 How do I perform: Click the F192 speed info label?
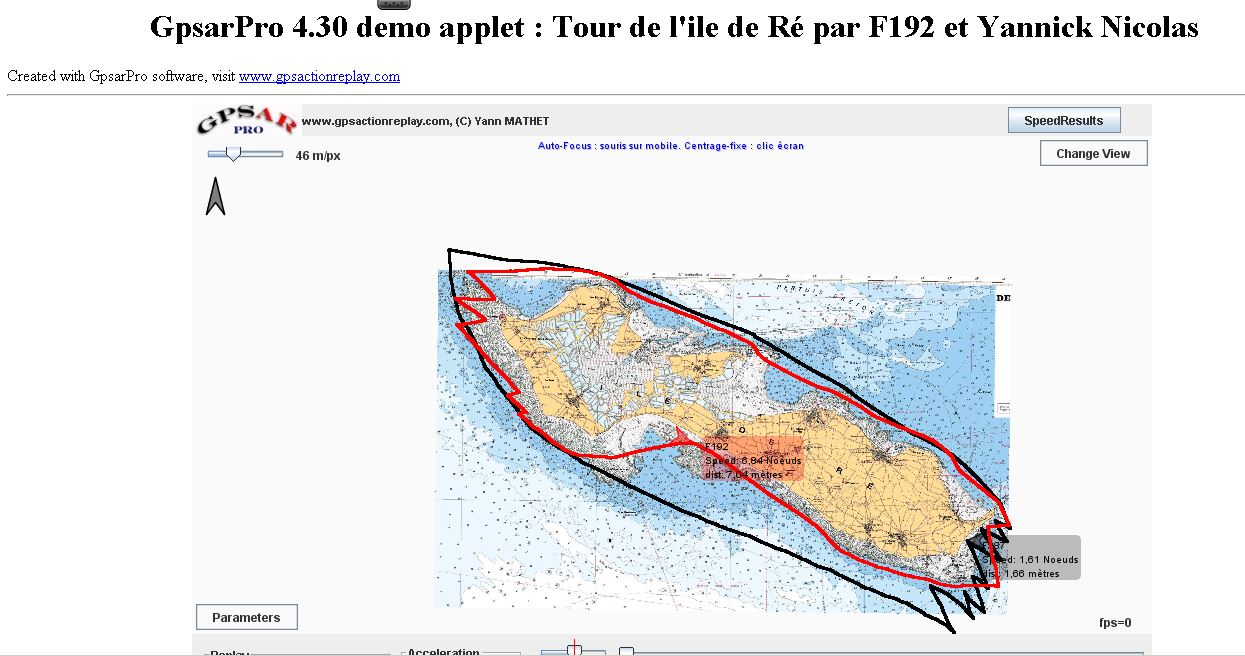point(753,459)
